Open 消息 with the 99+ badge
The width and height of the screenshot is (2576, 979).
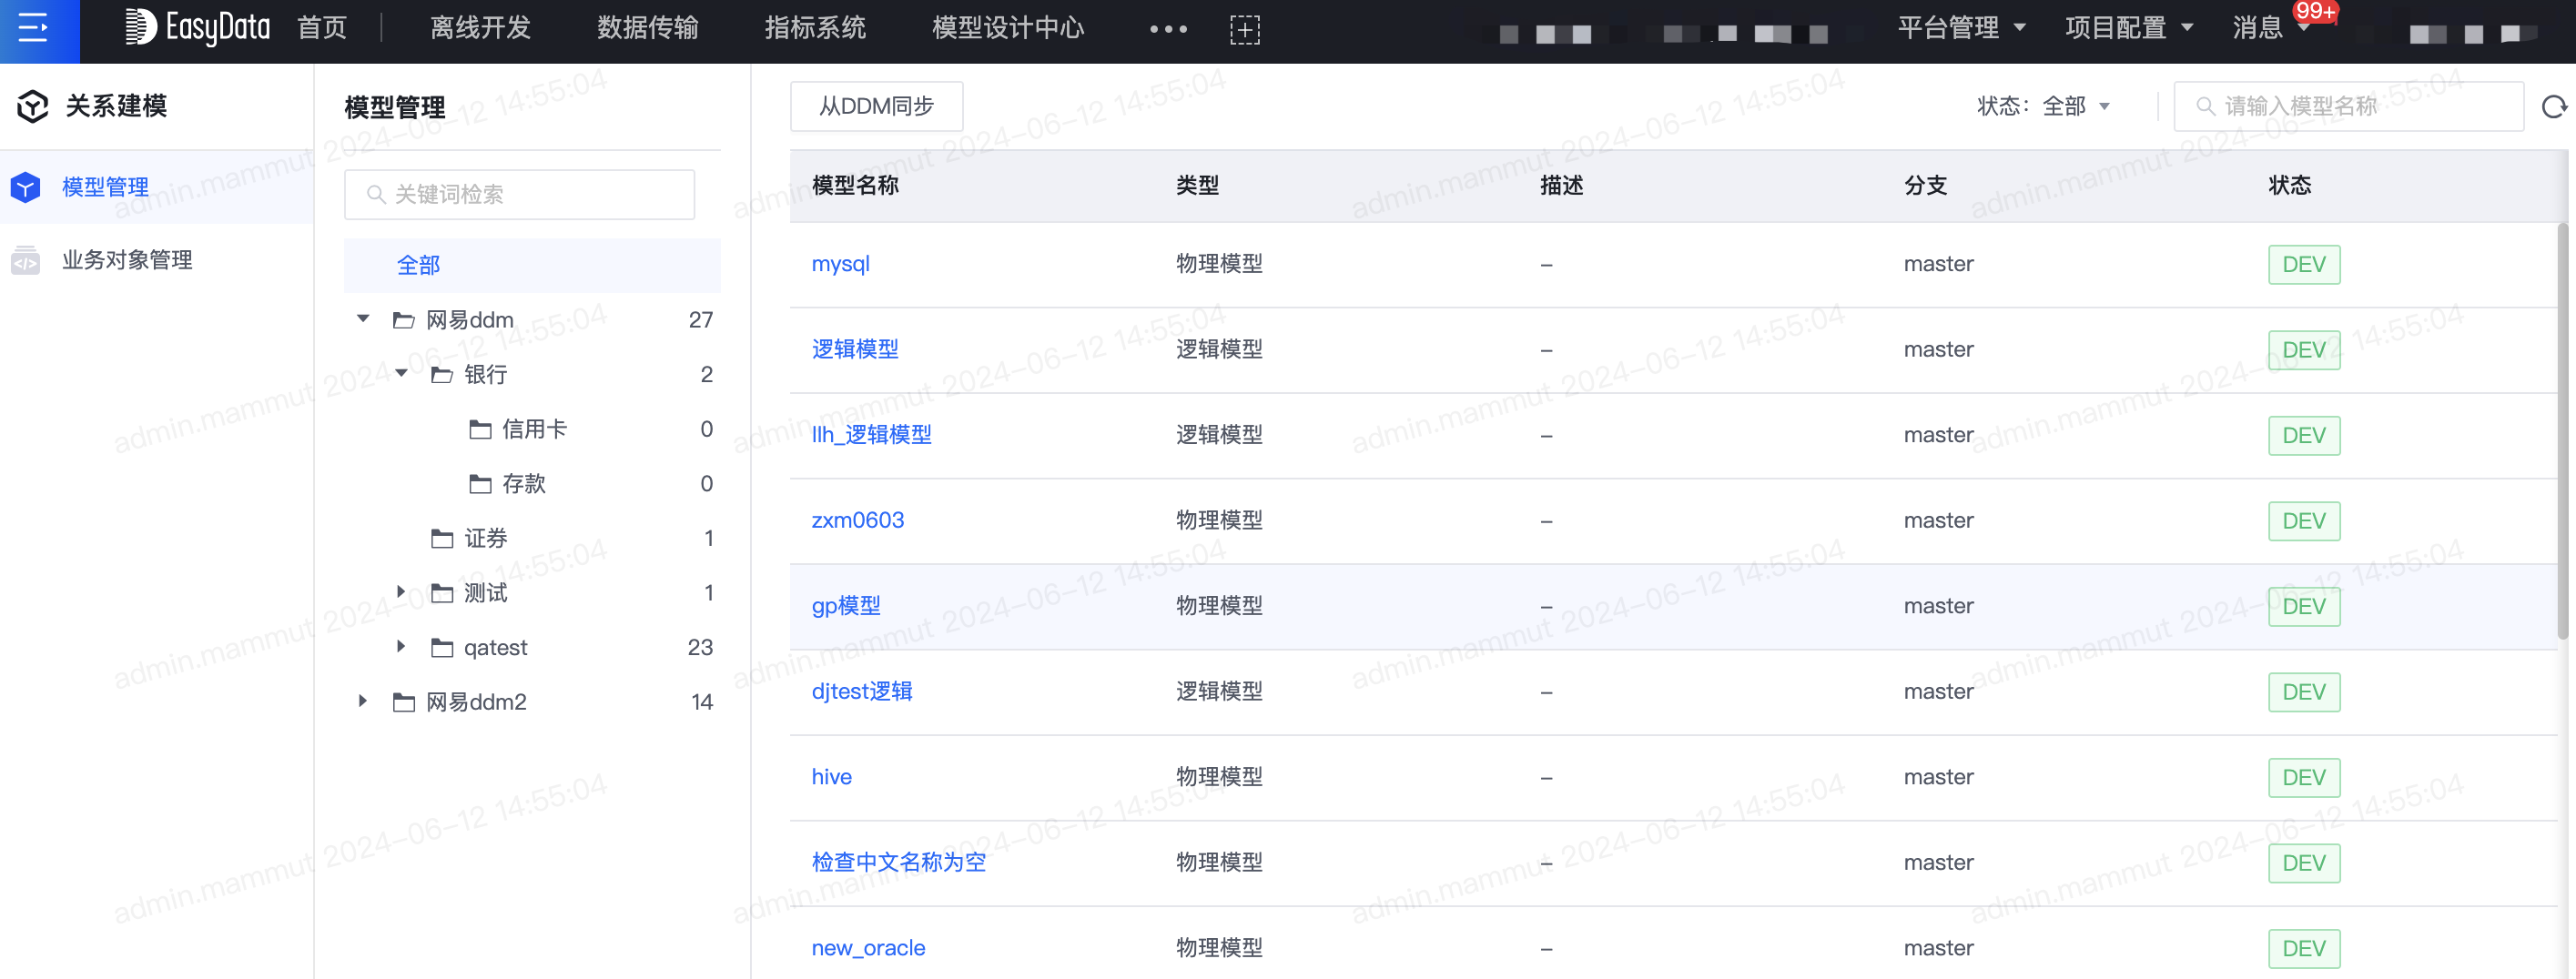pos(2258,28)
